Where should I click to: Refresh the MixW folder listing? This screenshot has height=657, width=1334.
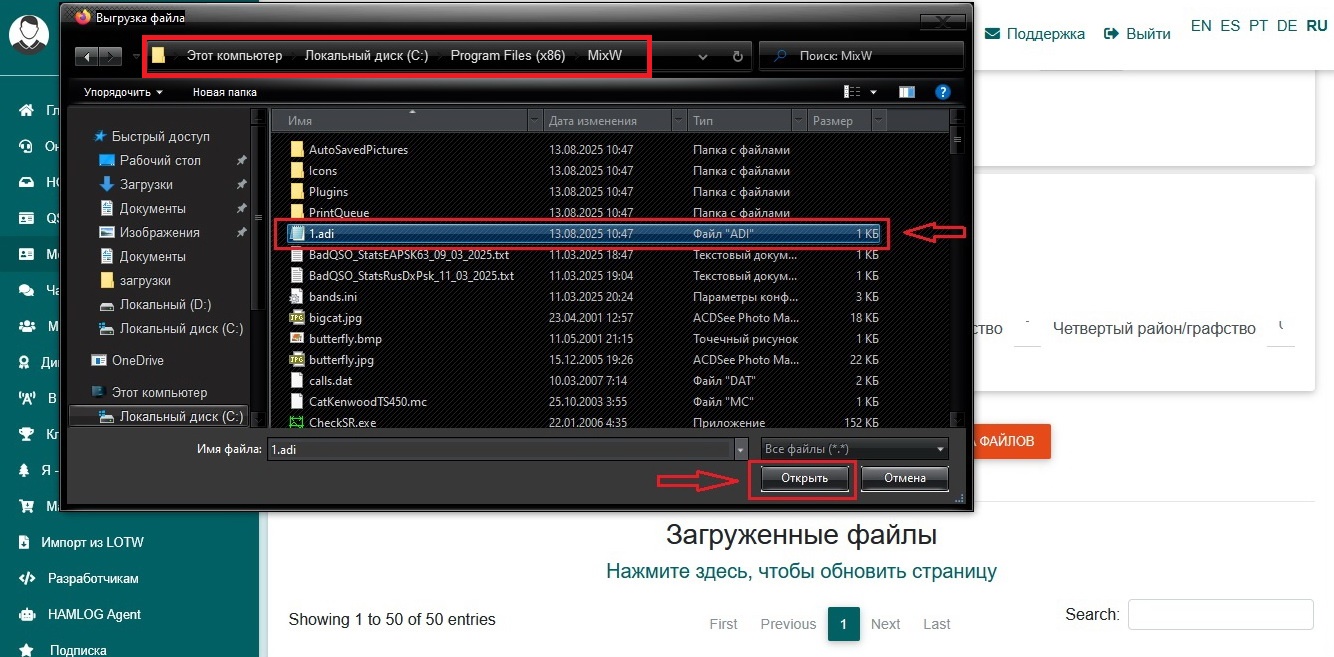tap(738, 56)
